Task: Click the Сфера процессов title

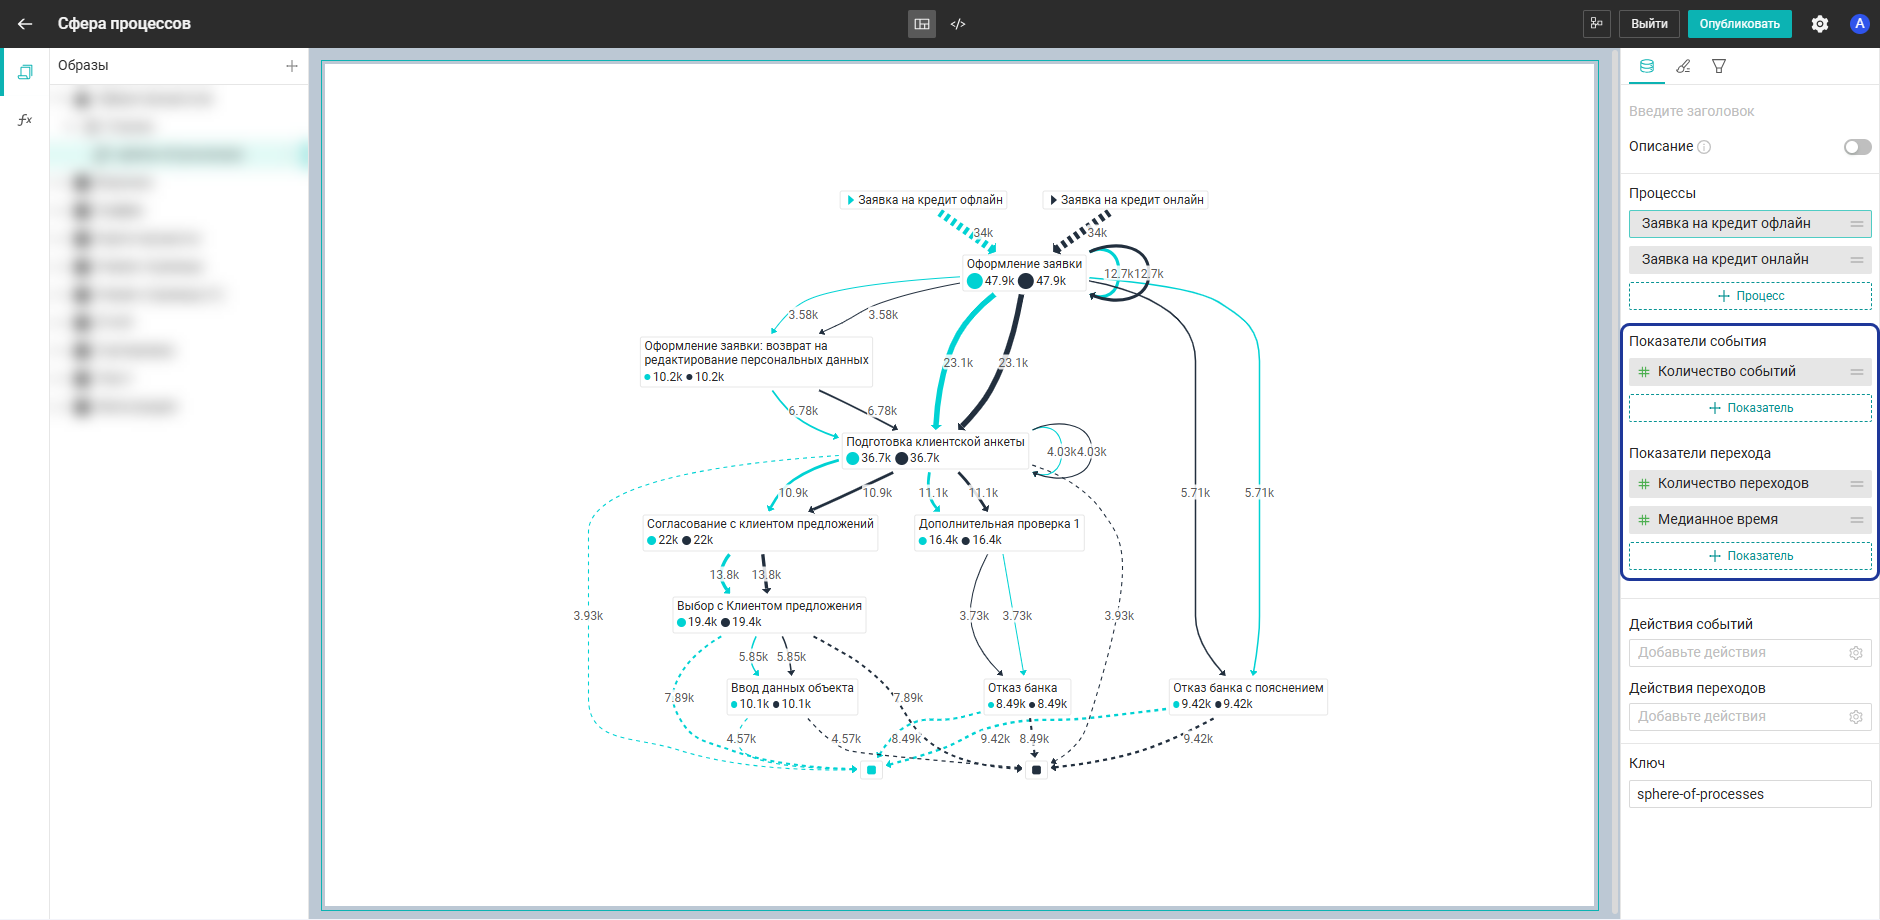Action: click(x=124, y=24)
